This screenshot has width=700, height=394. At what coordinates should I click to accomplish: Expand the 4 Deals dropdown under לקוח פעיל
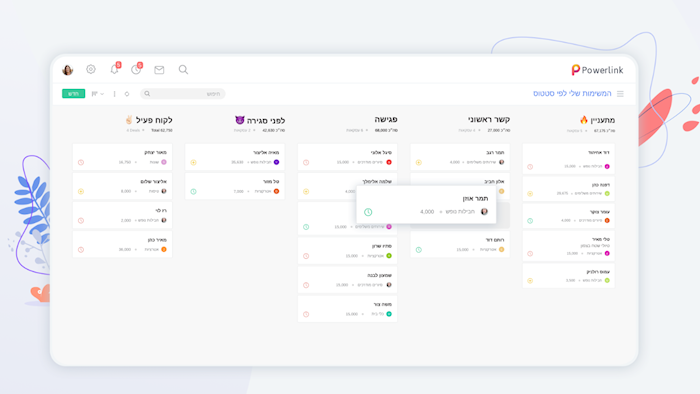135,130
